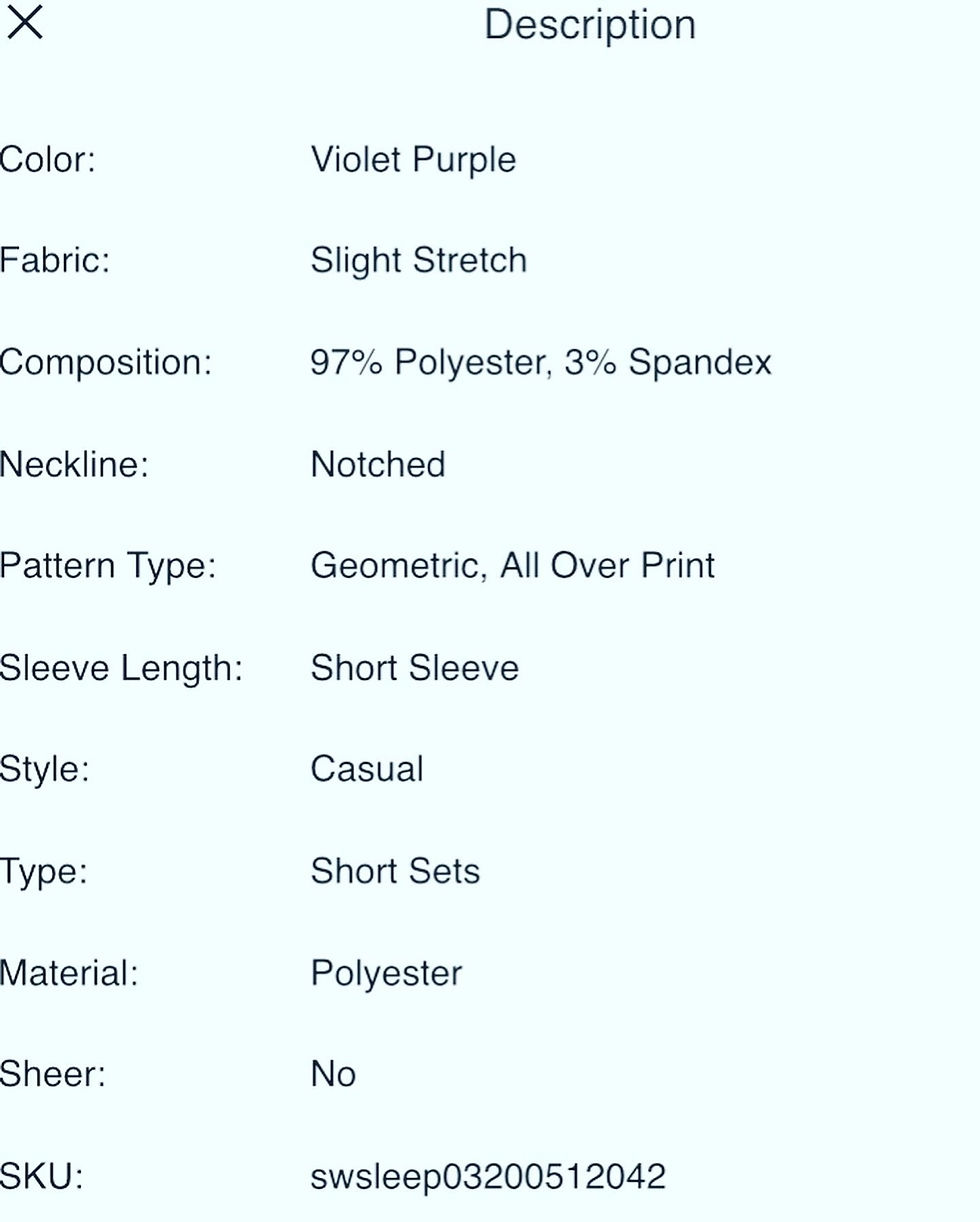This screenshot has height=1222, width=980.
Task: Click the Short Sleeve value
Action: point(415,667)
